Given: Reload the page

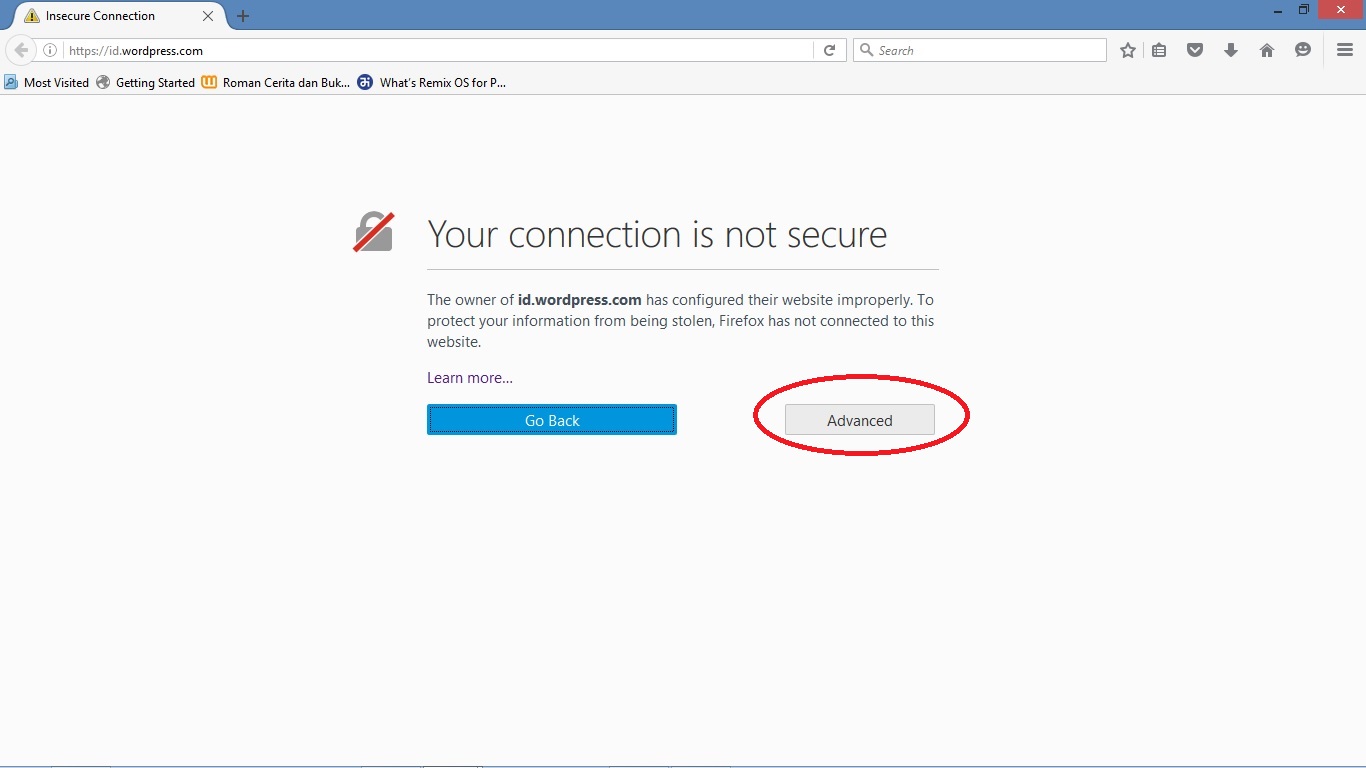Looking at the screenshot, I should [x=829, y=50].
